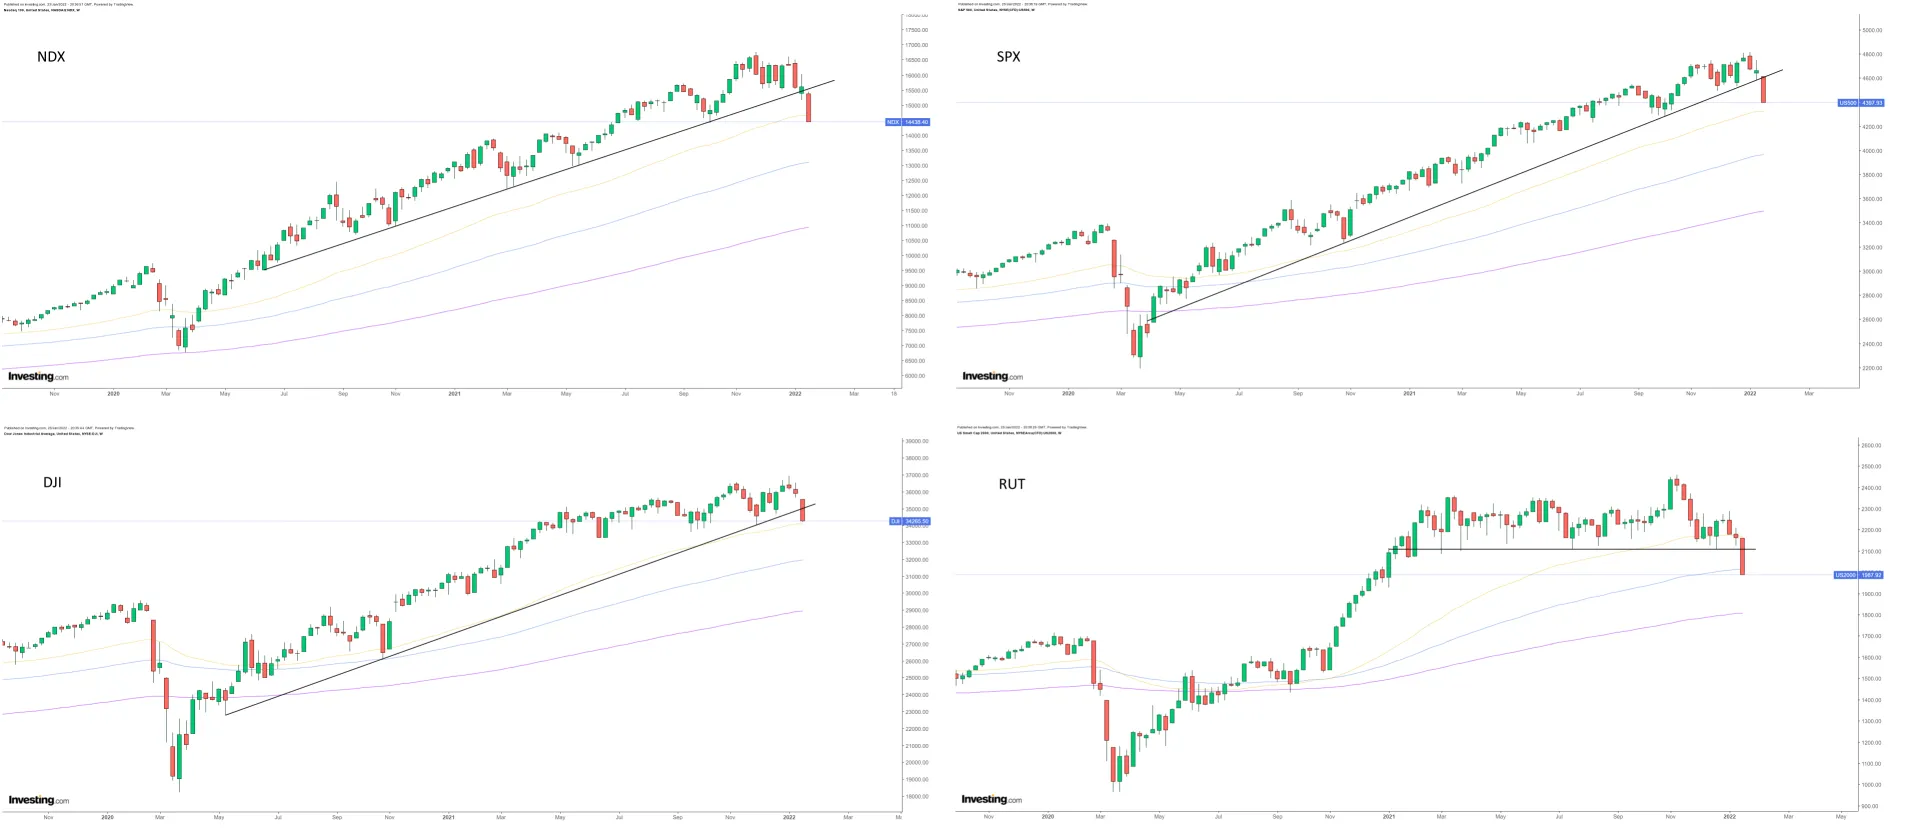Click the Investing.com logo in the NDX chart

tap(38, 377)
